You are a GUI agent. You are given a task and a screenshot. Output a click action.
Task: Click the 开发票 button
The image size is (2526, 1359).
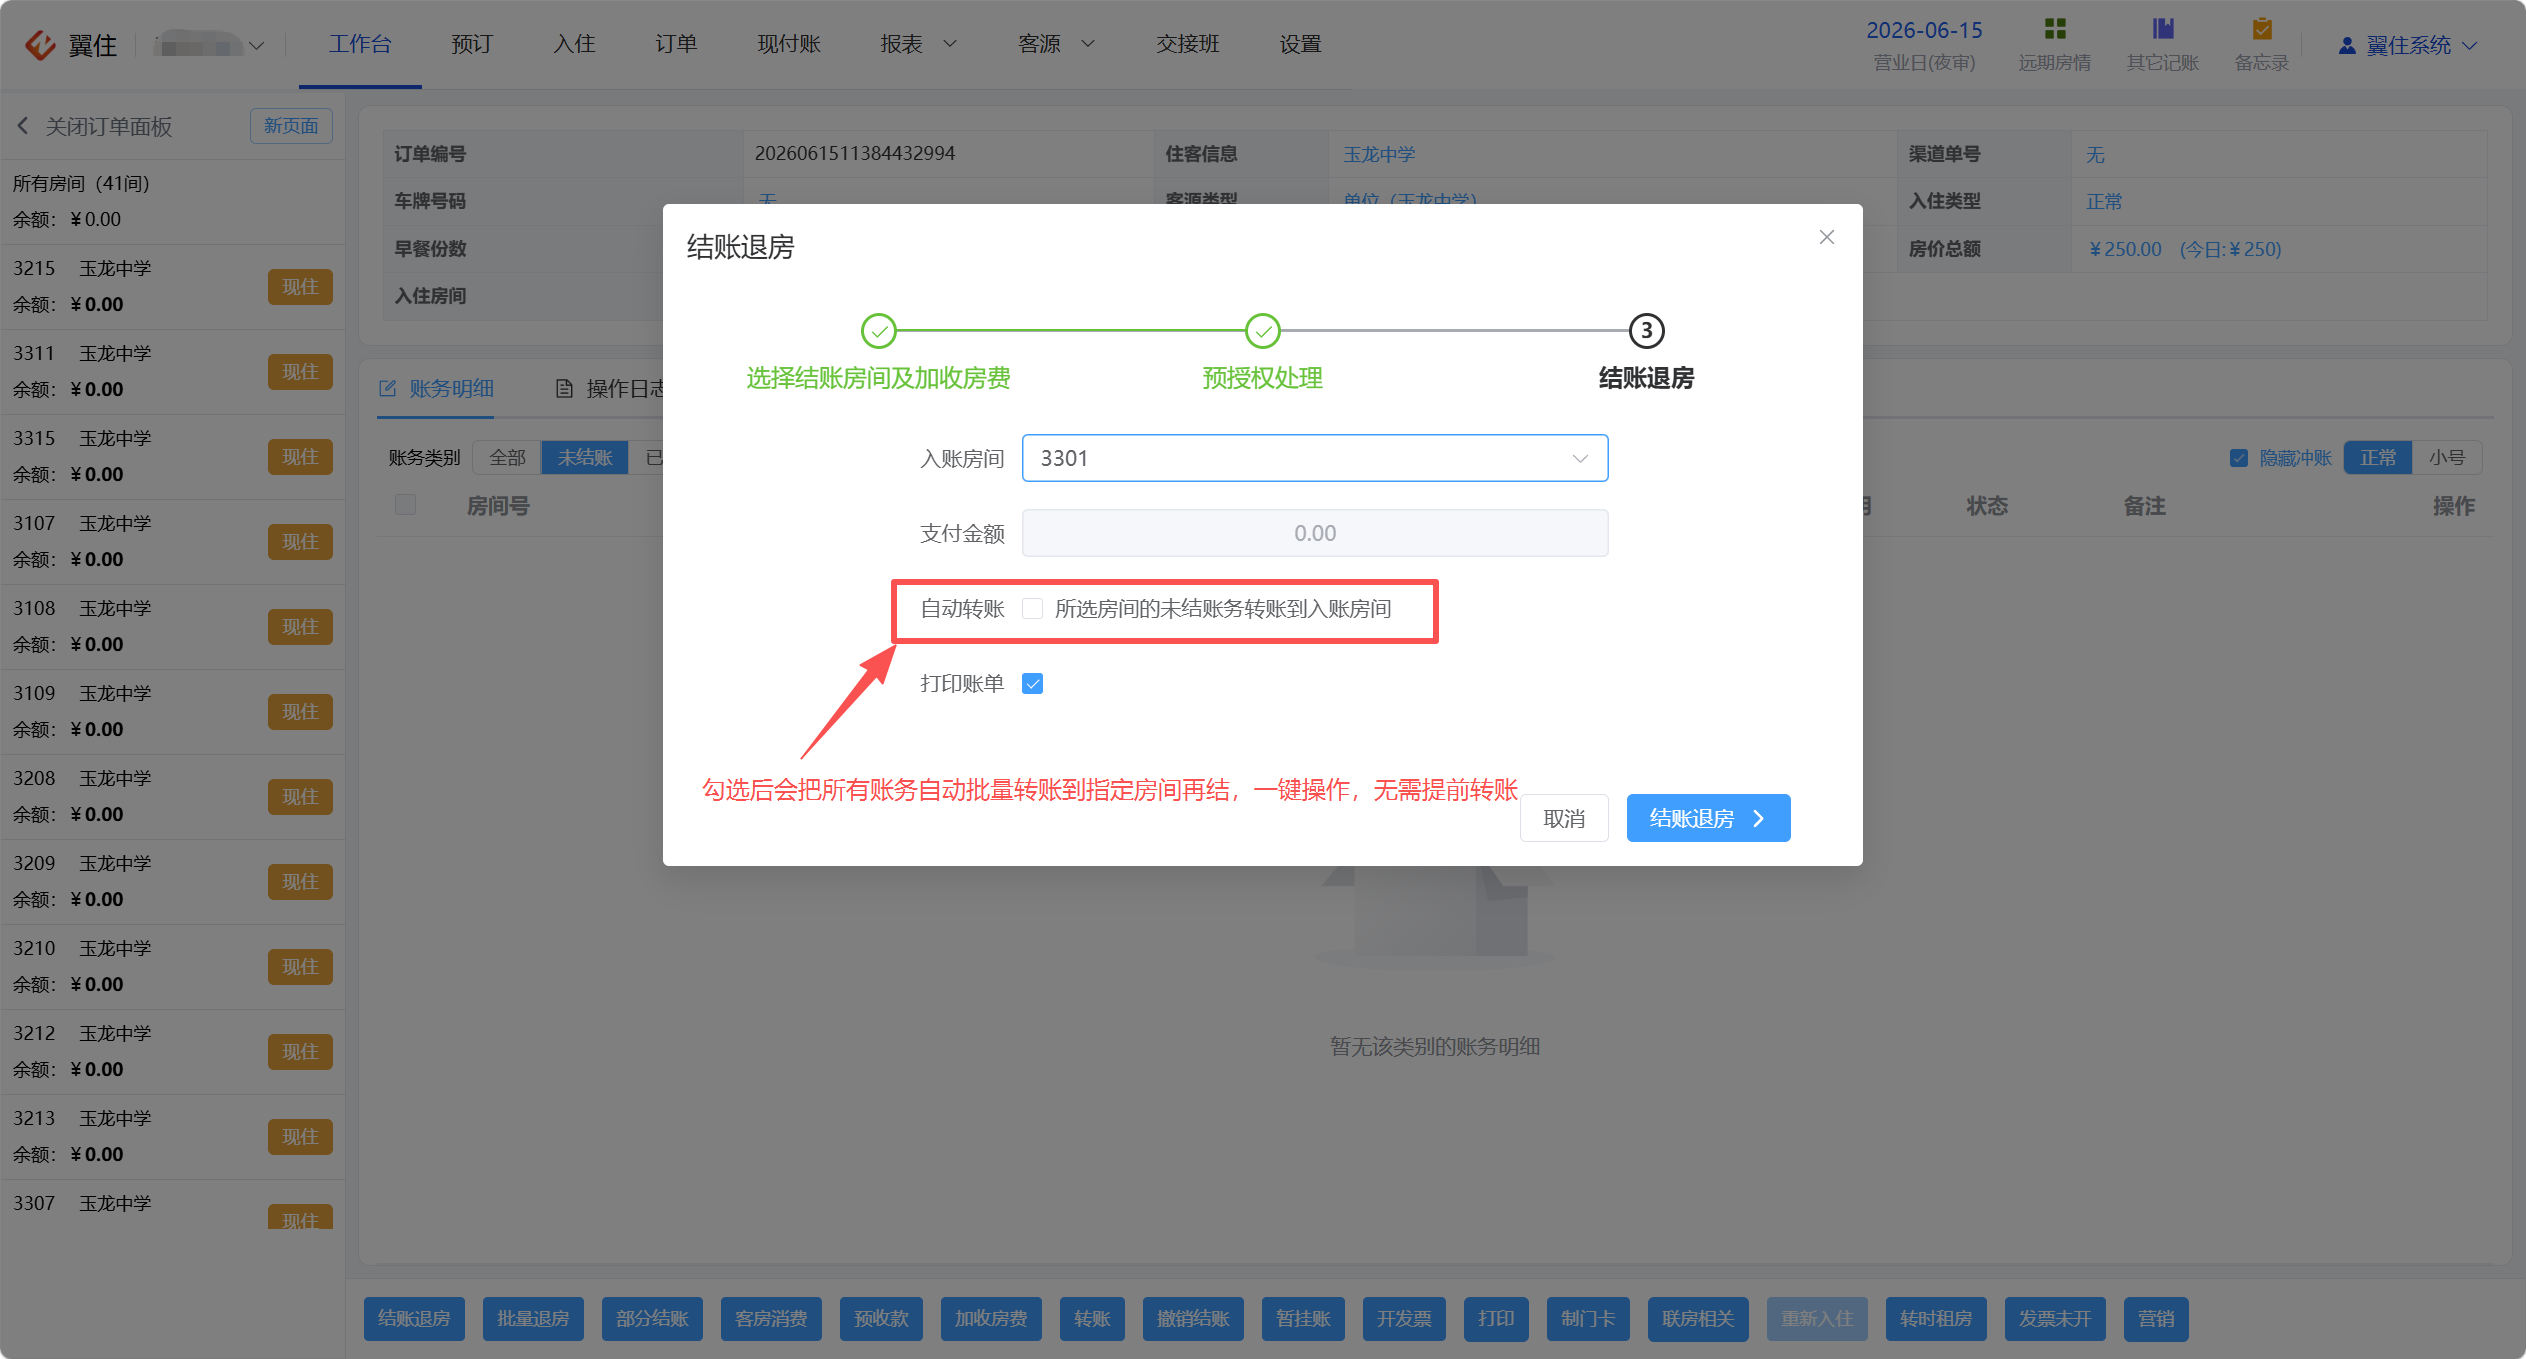click(1404, 1319)
